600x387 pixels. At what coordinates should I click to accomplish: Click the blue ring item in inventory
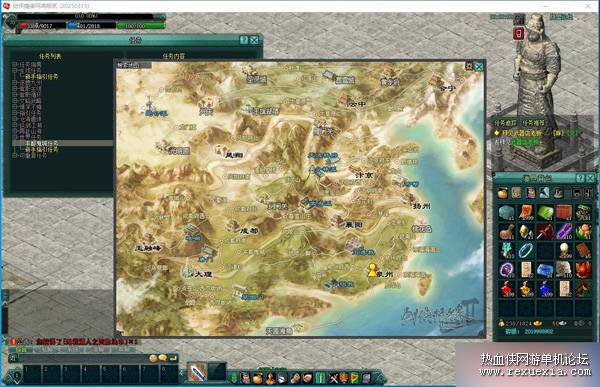526,251
